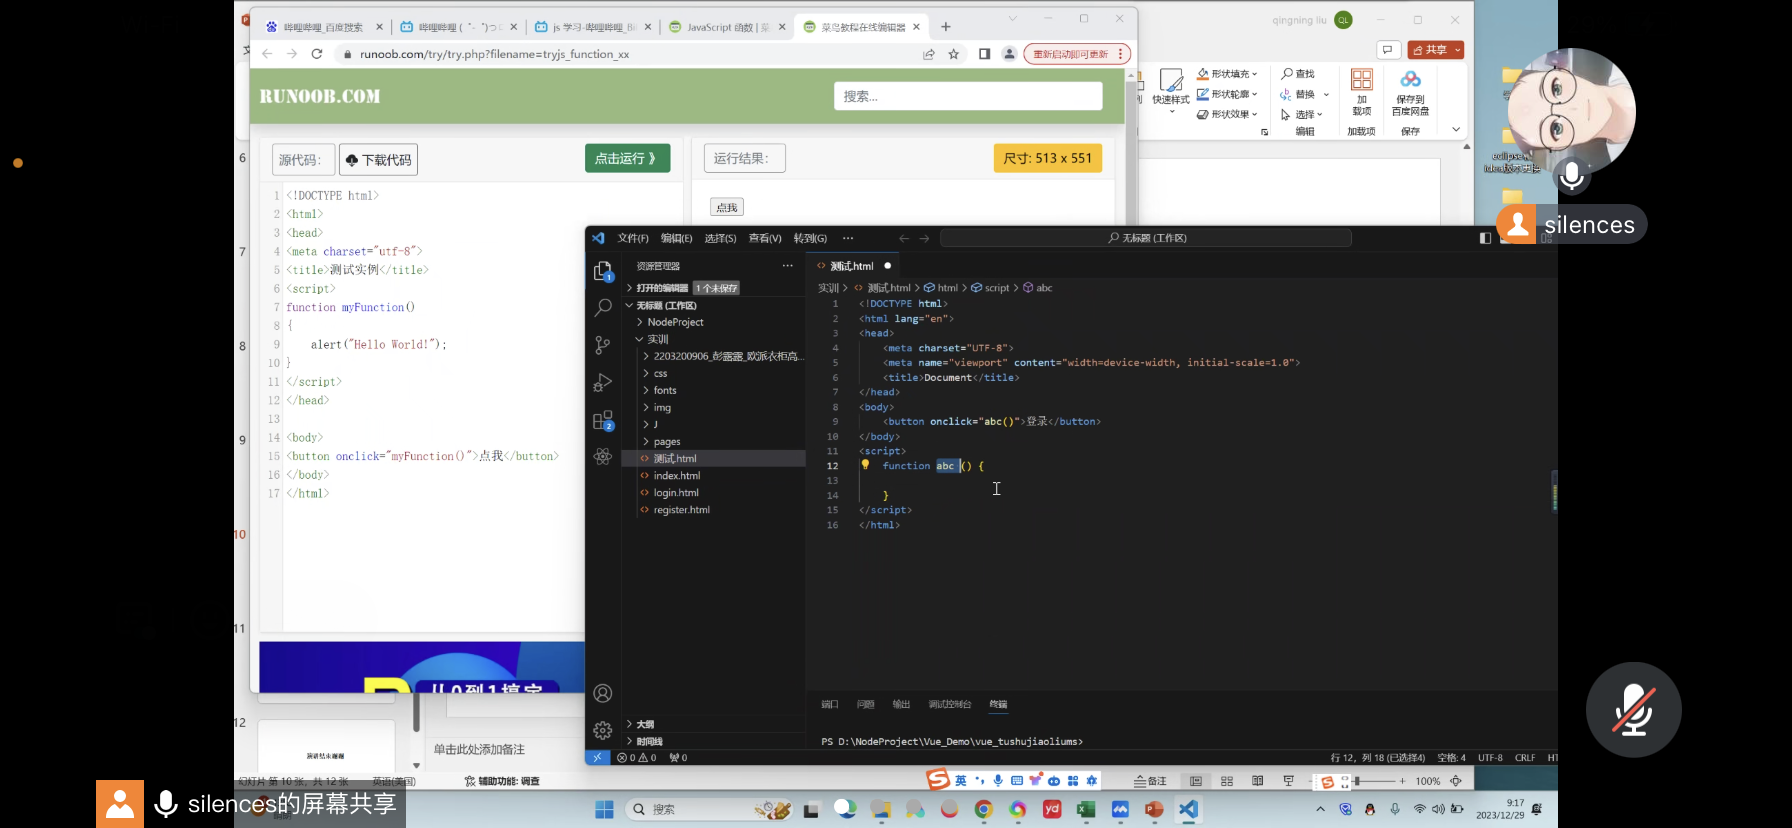Open the Share (共享) dropdown arrow
1792x828 pixels.
[1458, 50]
